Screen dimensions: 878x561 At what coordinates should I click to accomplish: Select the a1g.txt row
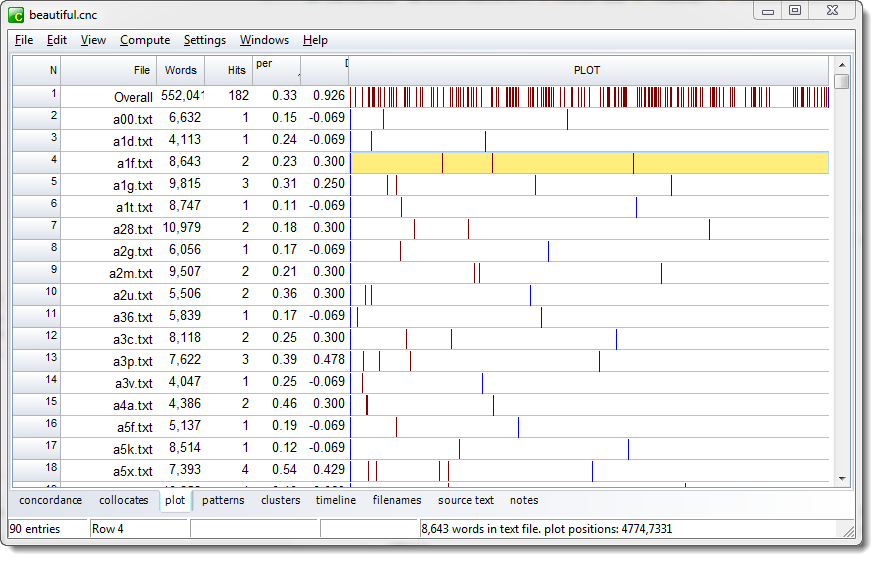[133, 185]
